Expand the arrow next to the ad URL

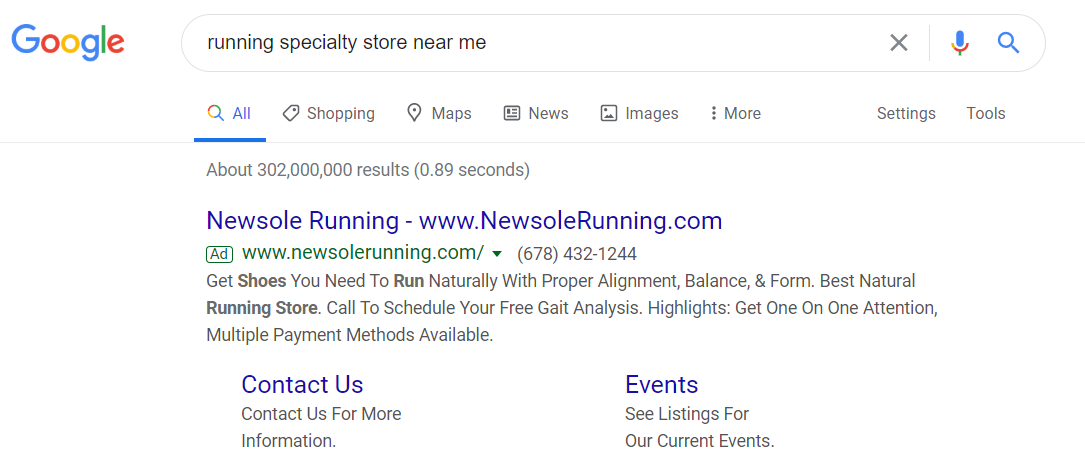click(x=497, y=254)
